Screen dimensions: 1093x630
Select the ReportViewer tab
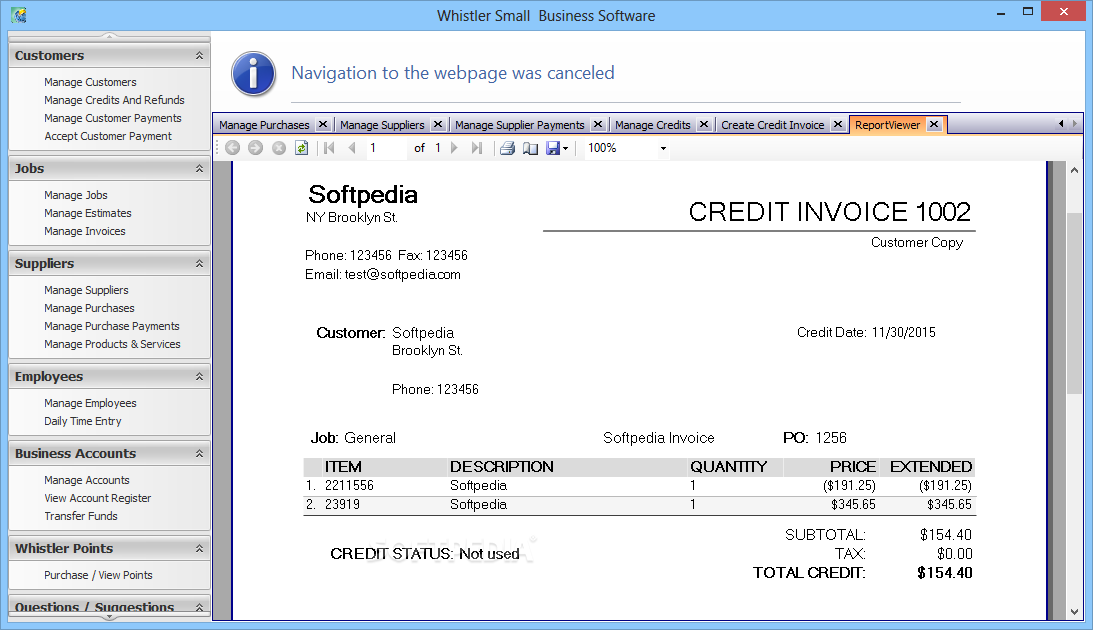(x=887, y=125)
